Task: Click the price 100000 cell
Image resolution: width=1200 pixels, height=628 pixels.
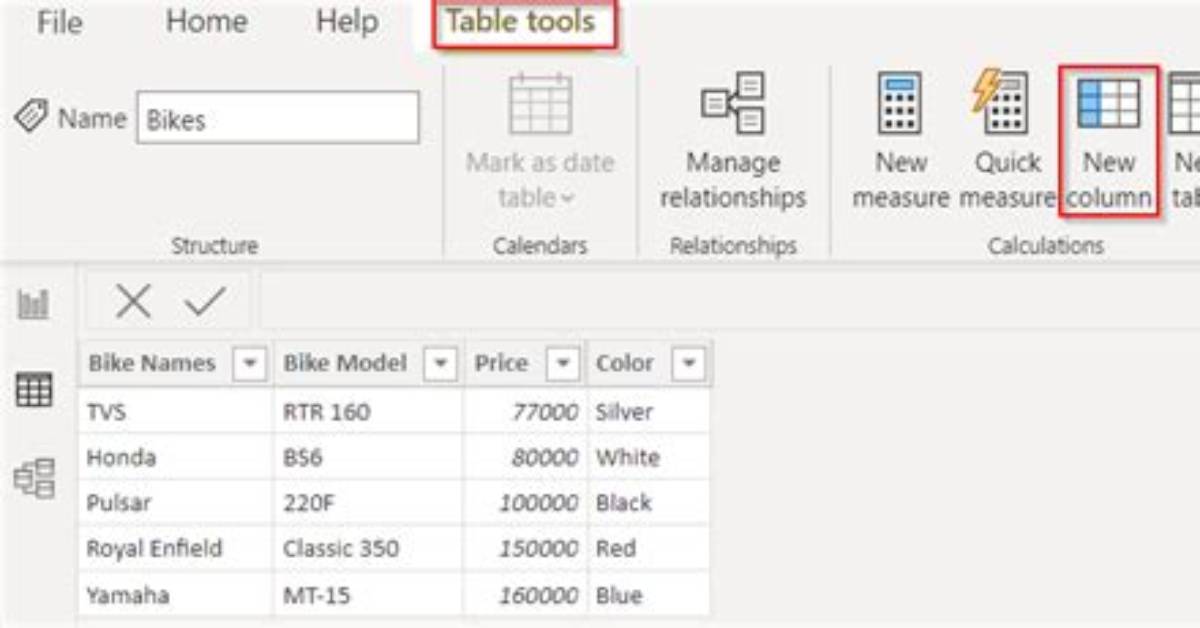Action: click(x=526, y=503)
